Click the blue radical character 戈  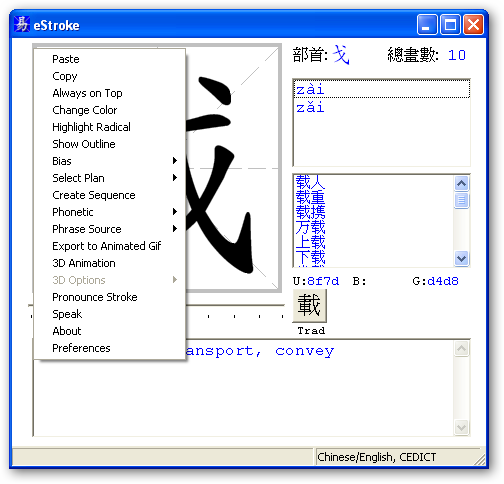coord(341,54)
